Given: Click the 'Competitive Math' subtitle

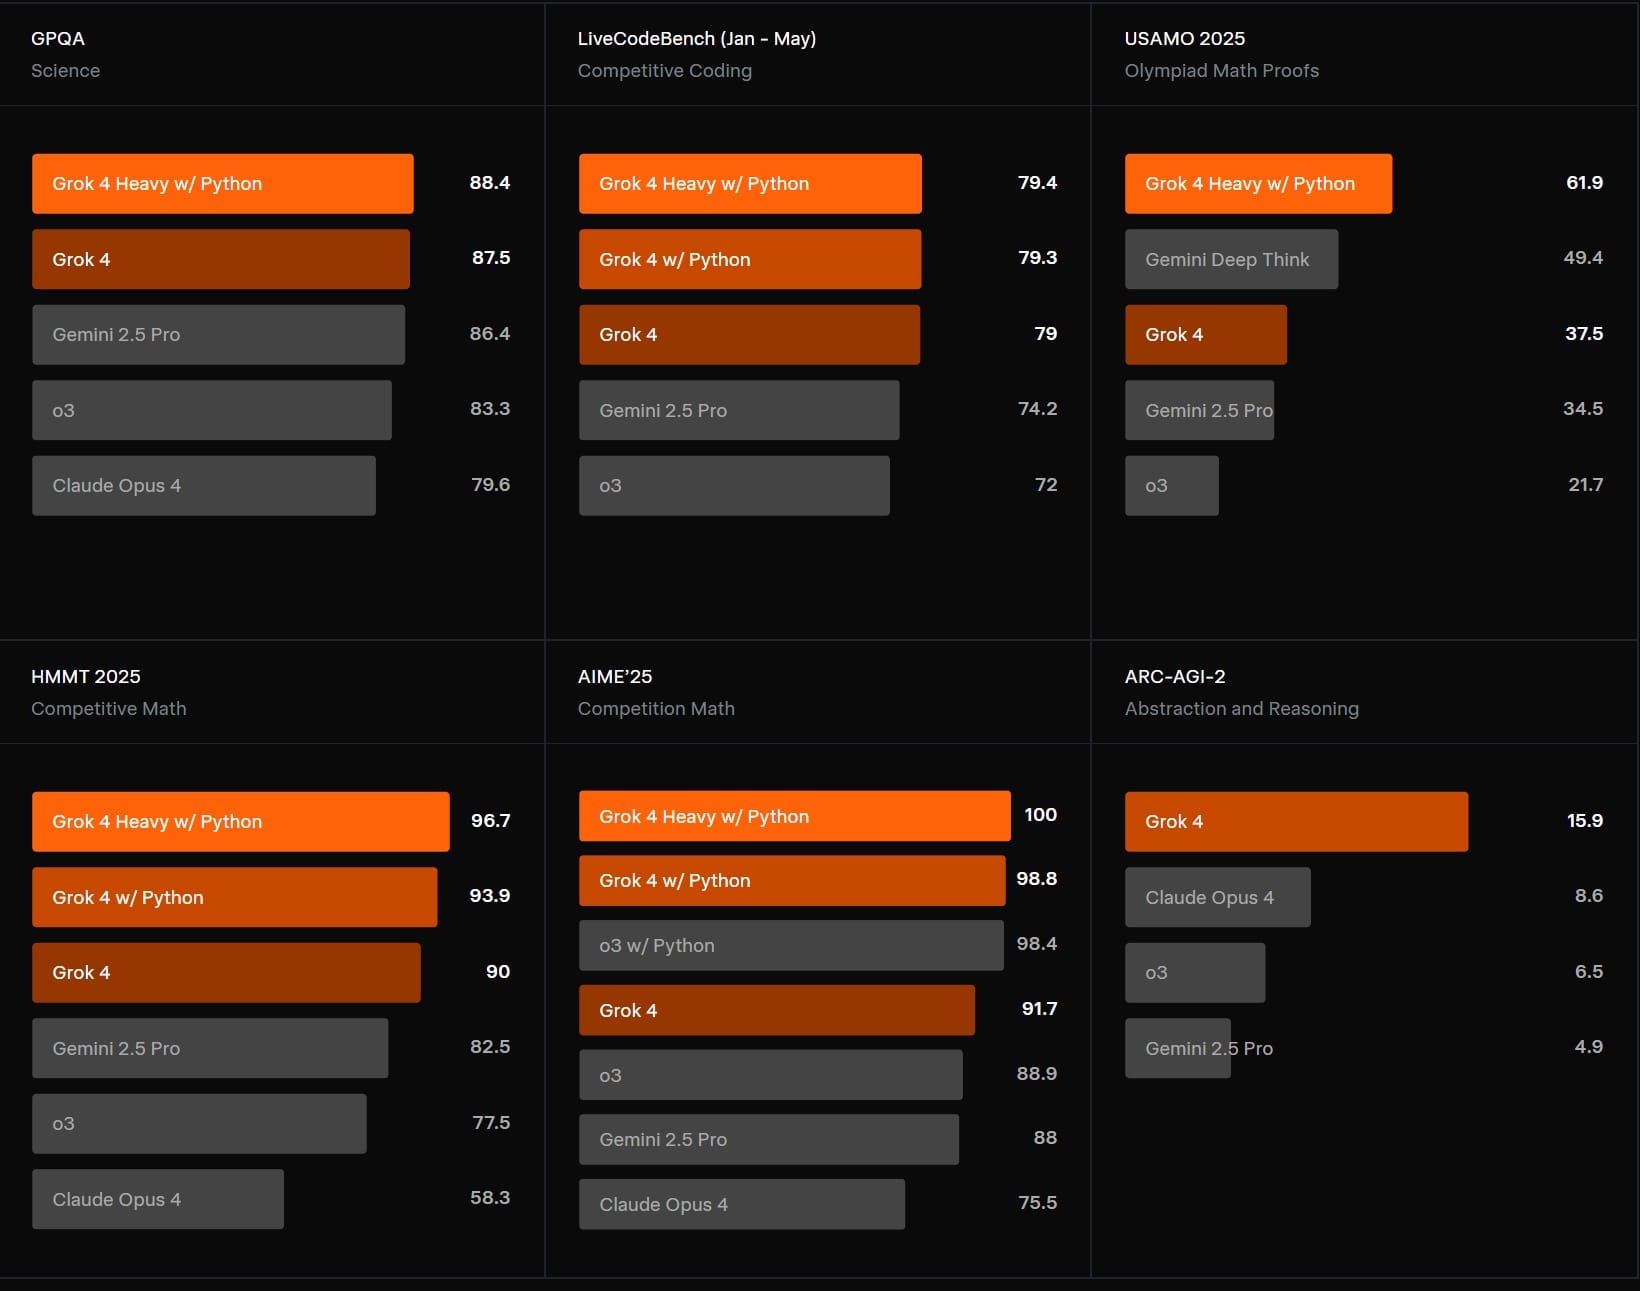Looking at the screenshot, I should point(109,708).
